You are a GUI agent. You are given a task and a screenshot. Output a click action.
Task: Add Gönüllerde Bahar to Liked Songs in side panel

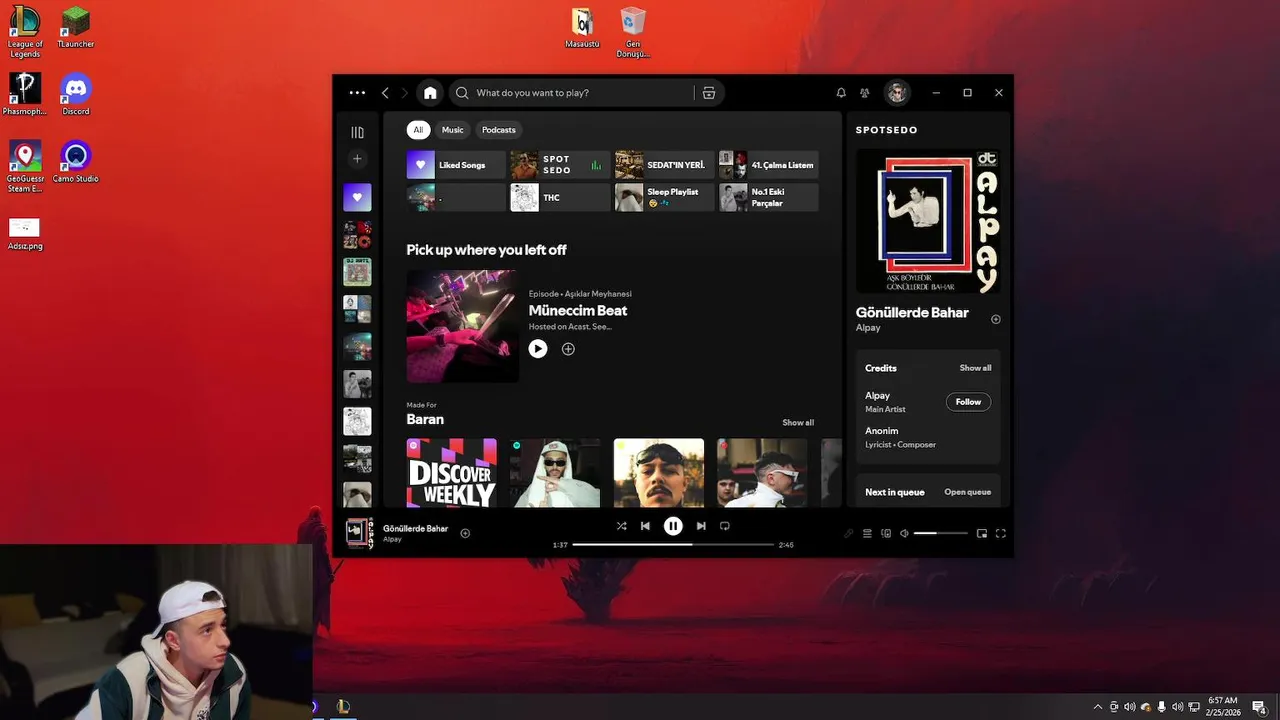point(995,320)
